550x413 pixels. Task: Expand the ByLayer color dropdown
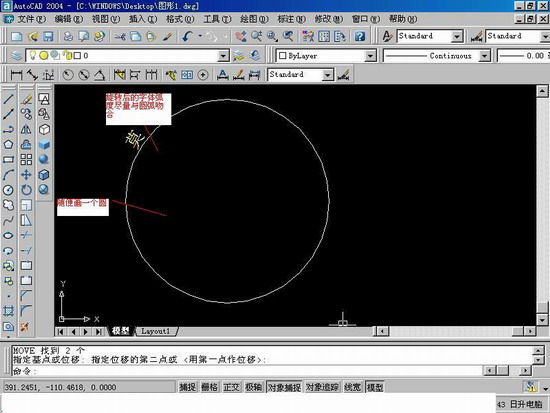coord(370,55)
